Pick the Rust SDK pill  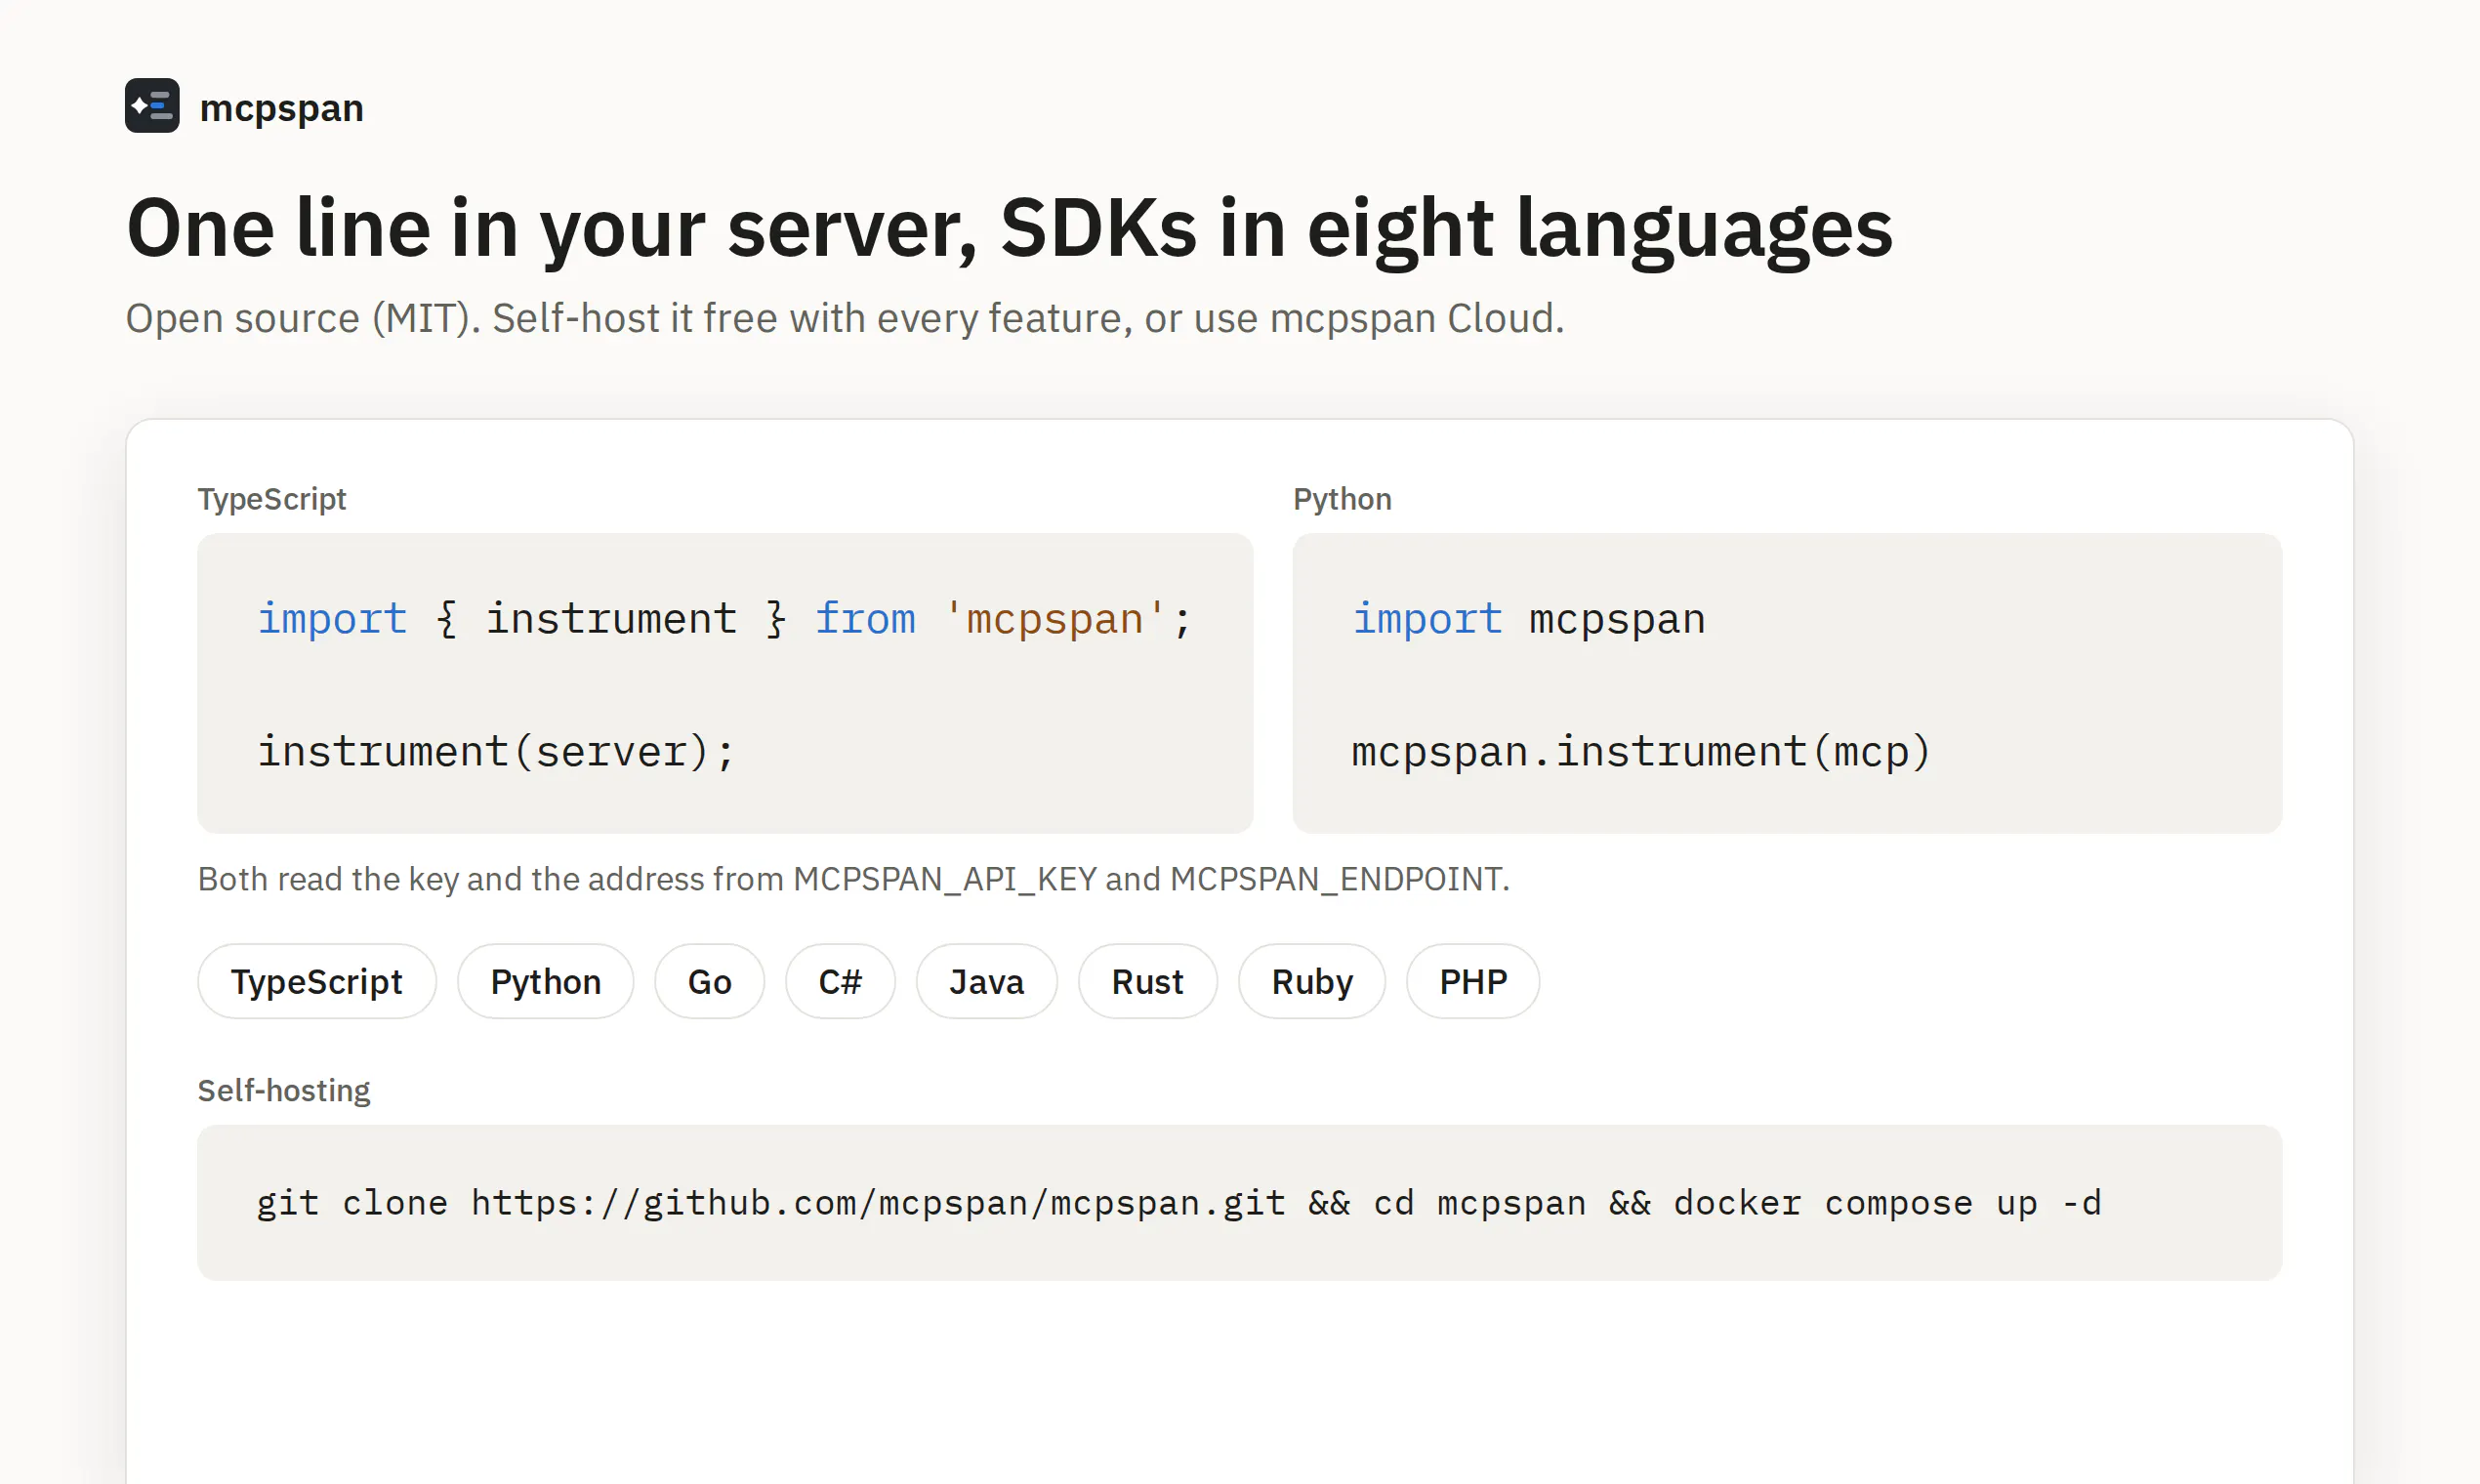click(1148, 981)
